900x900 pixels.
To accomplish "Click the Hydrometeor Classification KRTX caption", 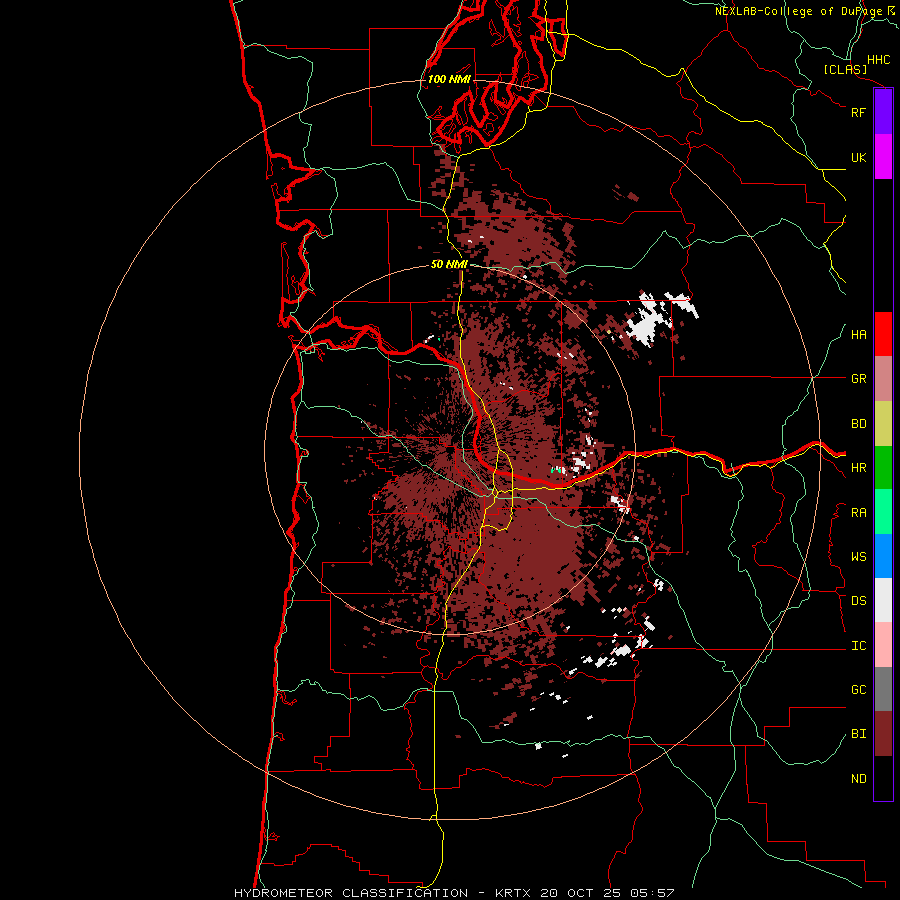I will [x=454, y=893].
